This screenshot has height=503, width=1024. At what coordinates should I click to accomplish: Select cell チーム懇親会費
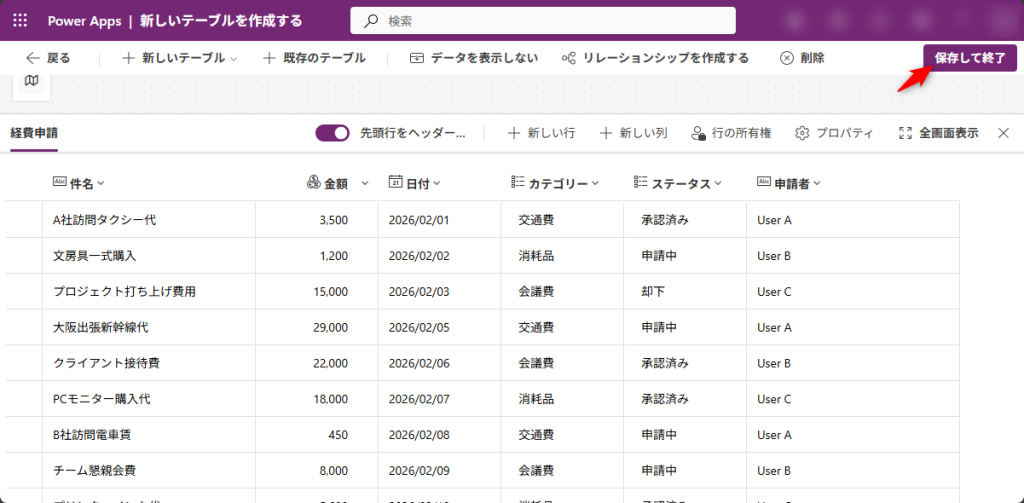tap(149, 470)
